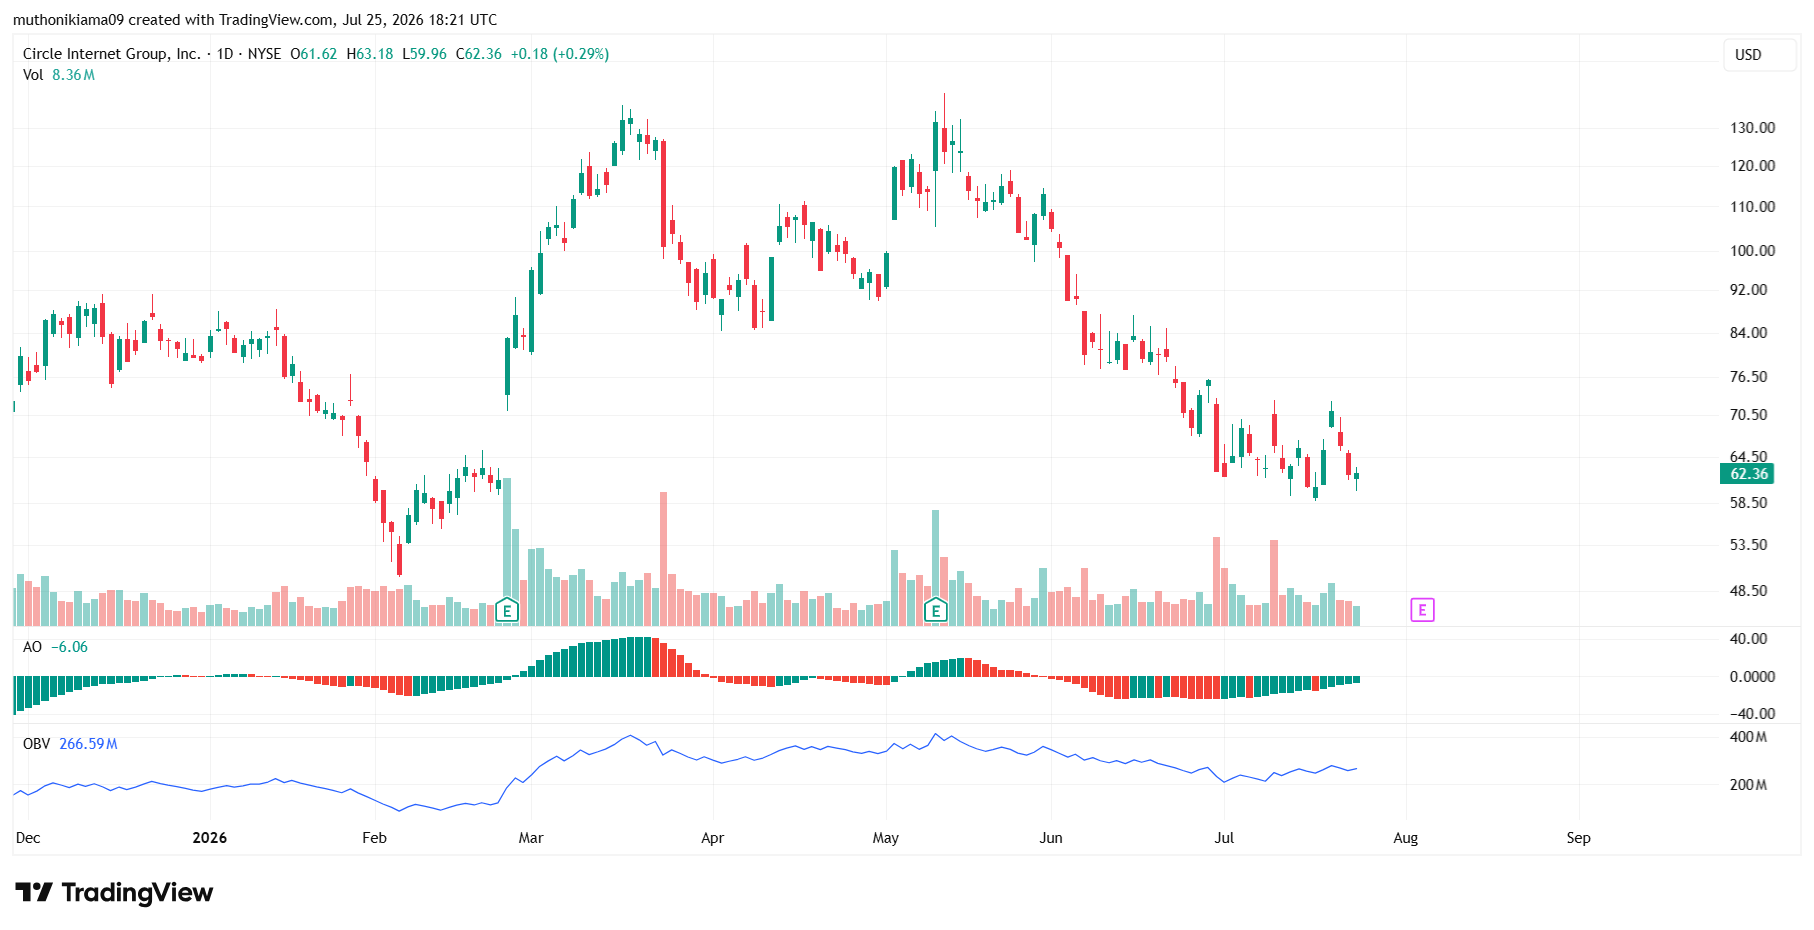Click the OBV indicator legend 266.59M
Image resolution: width=1814 pixels, height=930 pixels.
(70, 744)
